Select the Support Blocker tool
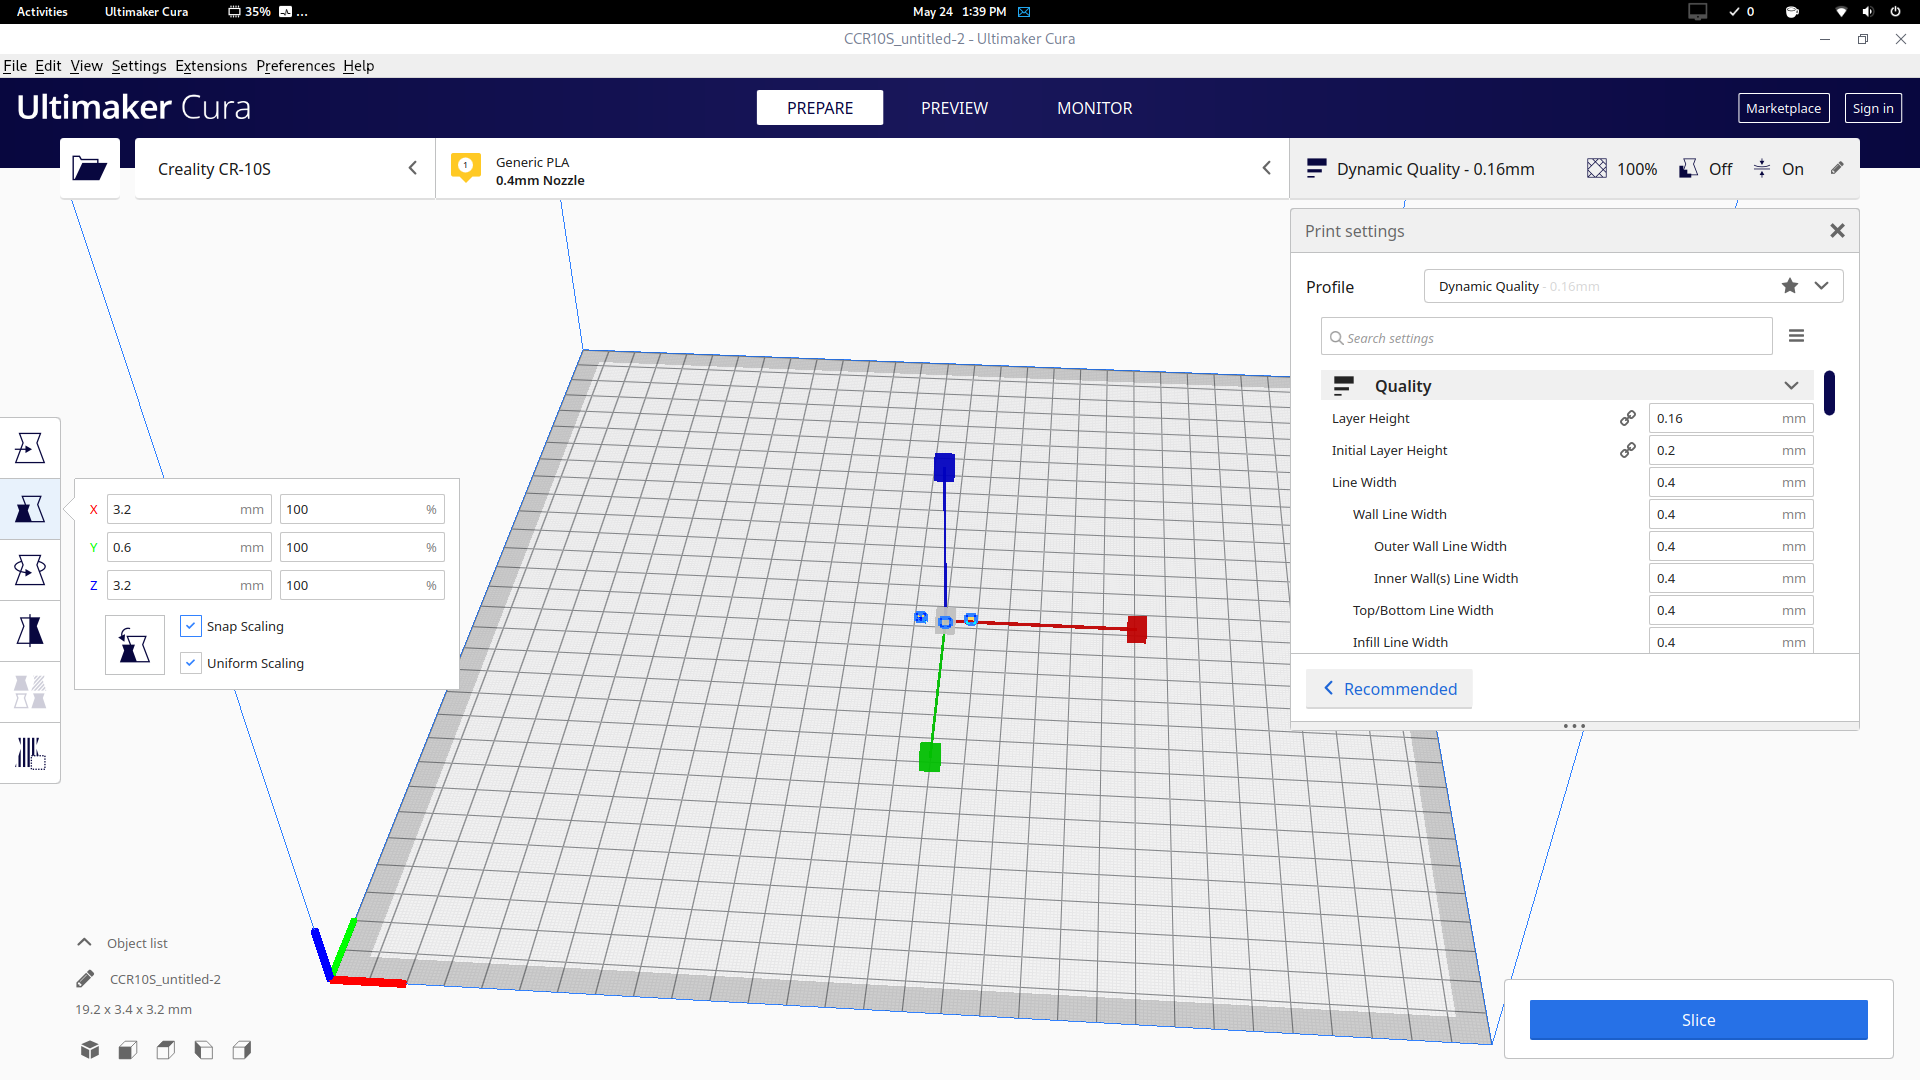The height and width of the screenshot is (1080, 1920). (x=30, y=753)
